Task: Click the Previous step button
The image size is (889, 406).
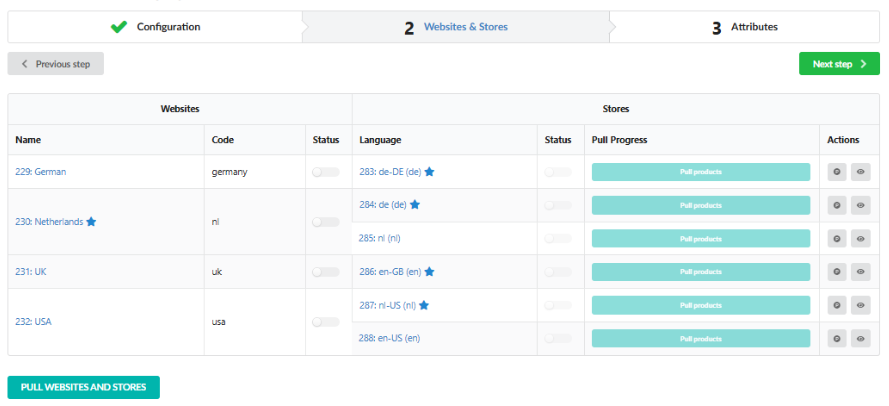Action: click(56, 64)
